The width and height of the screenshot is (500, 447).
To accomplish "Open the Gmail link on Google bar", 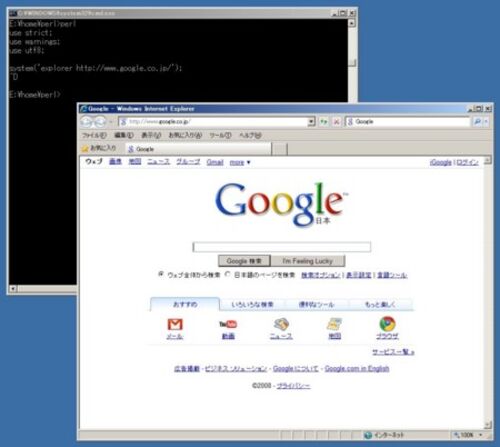I will click(x=215, y=162).
